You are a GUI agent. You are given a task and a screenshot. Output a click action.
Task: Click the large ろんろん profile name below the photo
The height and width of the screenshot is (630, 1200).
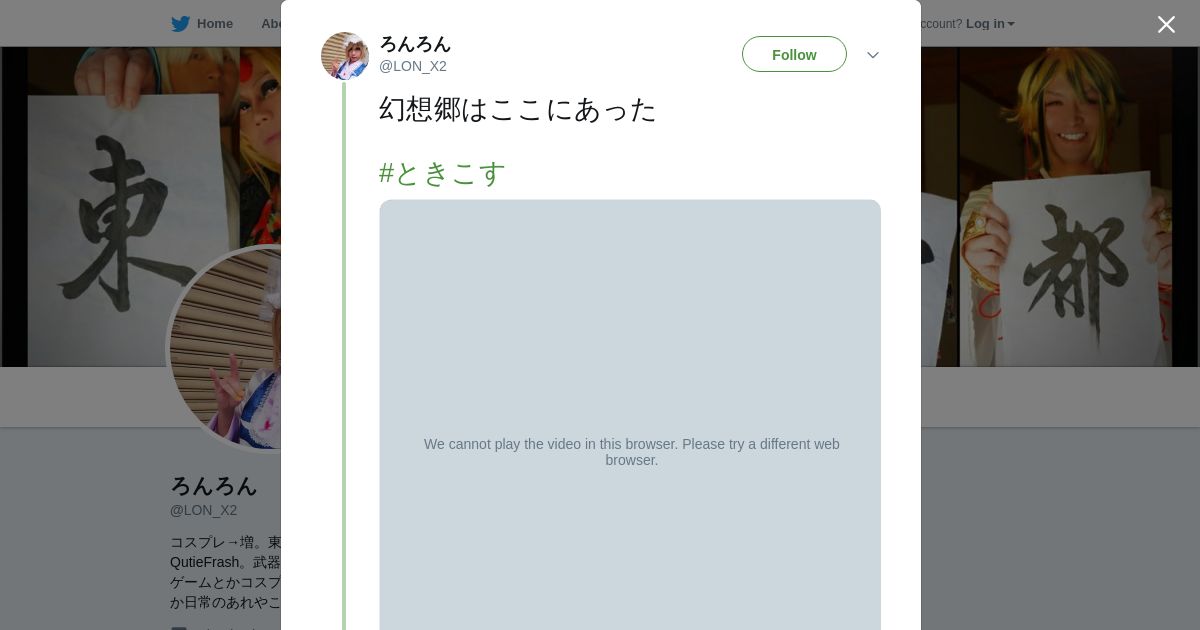click(213, 486)
